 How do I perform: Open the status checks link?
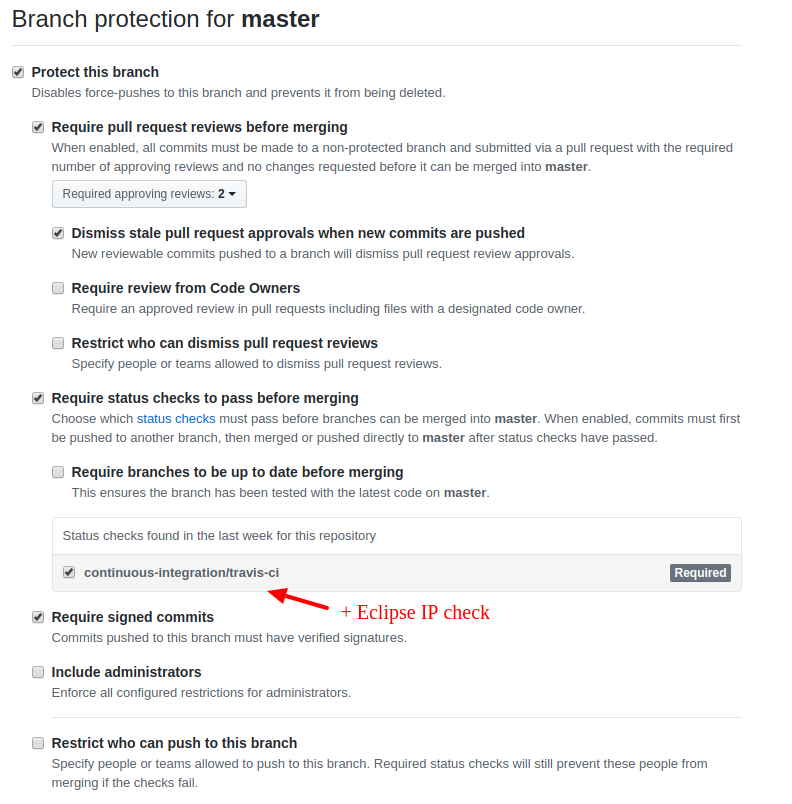click(175, 418)
